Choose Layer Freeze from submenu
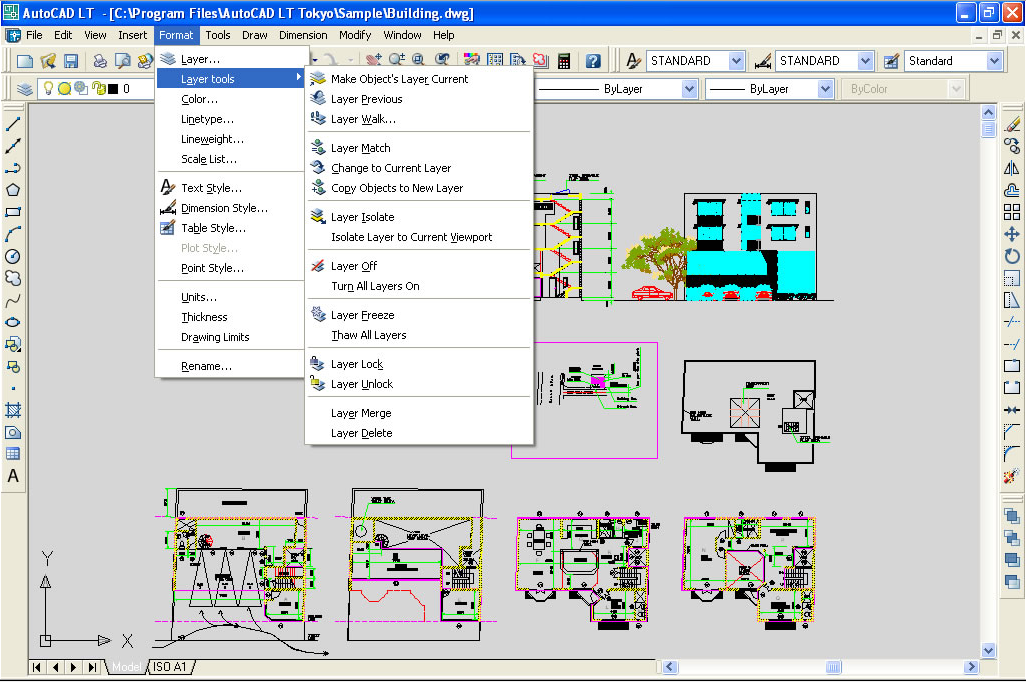1026x682 pixels. tap(419, 315)
